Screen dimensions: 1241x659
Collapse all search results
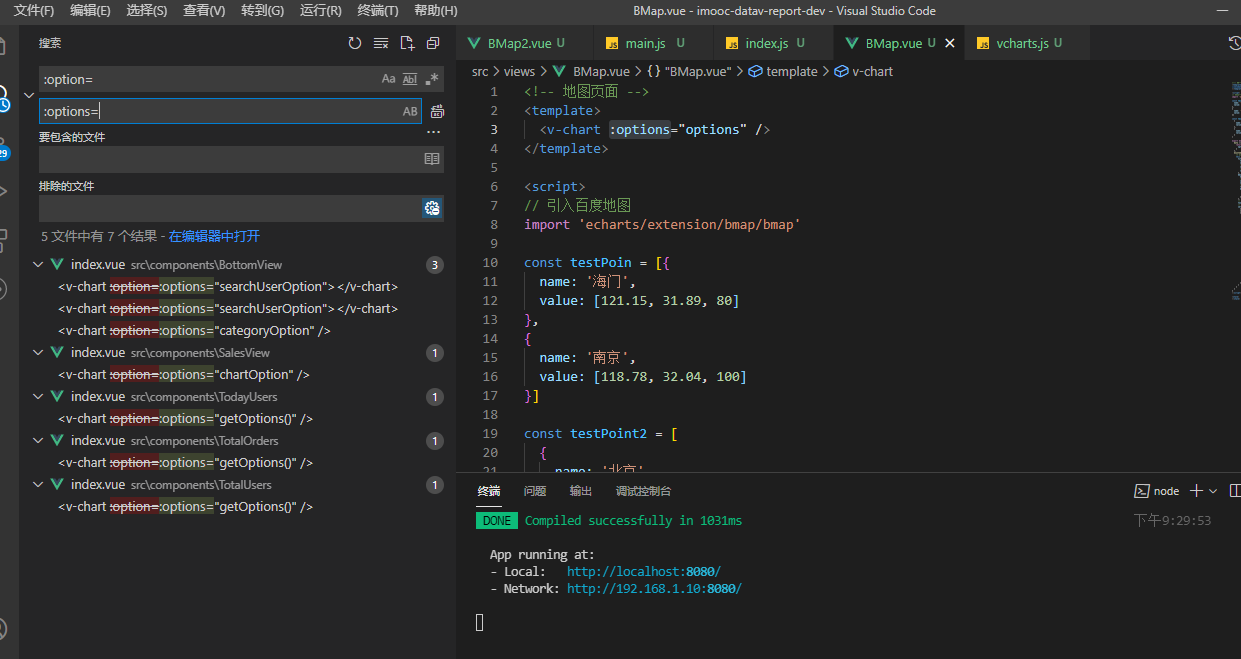click(433, 43)
